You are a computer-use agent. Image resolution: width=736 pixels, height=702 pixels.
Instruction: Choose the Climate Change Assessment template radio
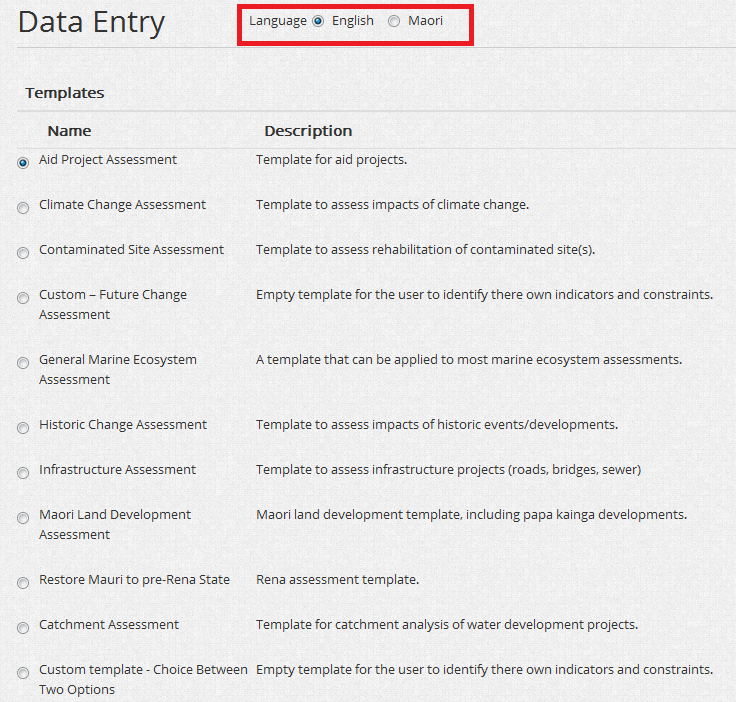pyautogui.click(x=23, y=208)
